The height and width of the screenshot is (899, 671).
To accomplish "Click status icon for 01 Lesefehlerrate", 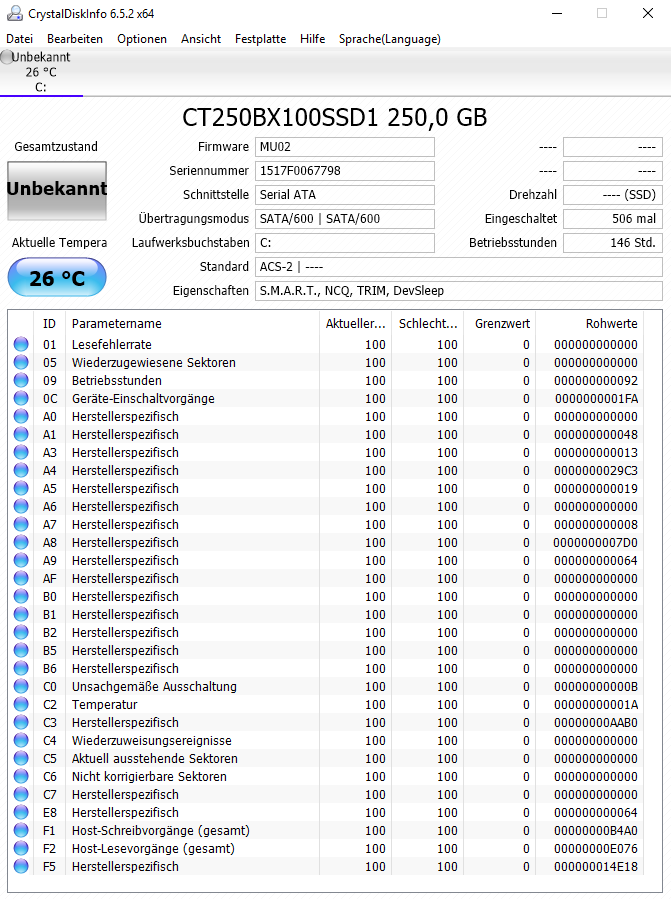I will click(x=21, y=344).
